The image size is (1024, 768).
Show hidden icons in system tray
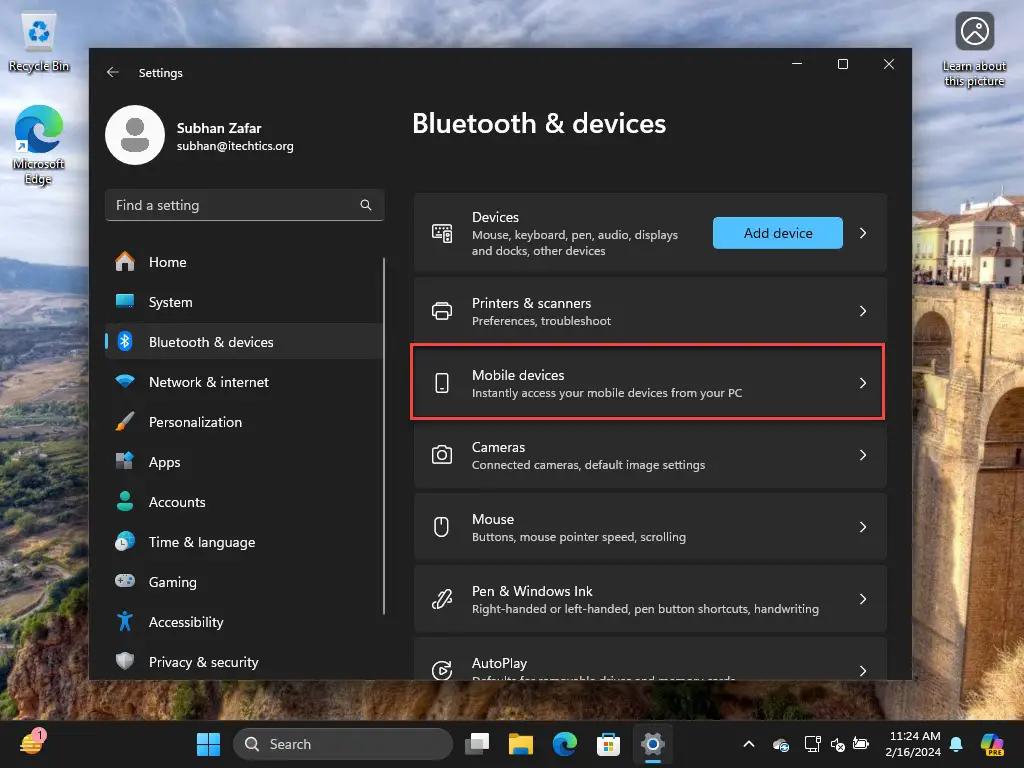(749, 744)
